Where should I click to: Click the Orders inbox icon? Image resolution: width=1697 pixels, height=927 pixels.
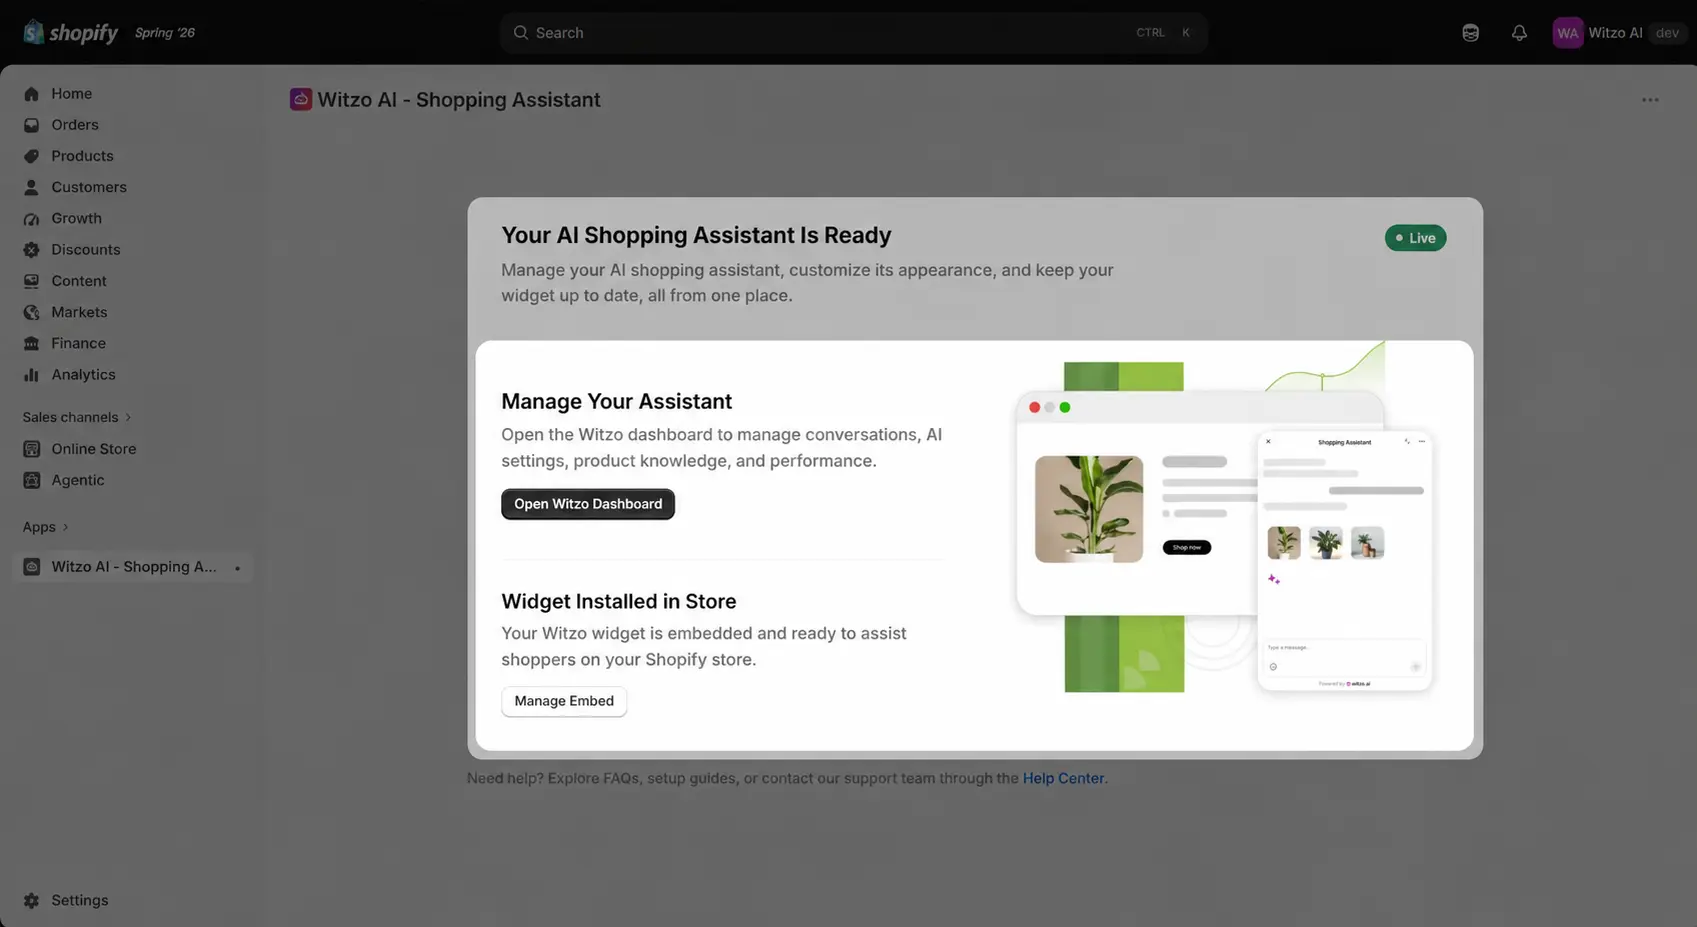[32, 125]
